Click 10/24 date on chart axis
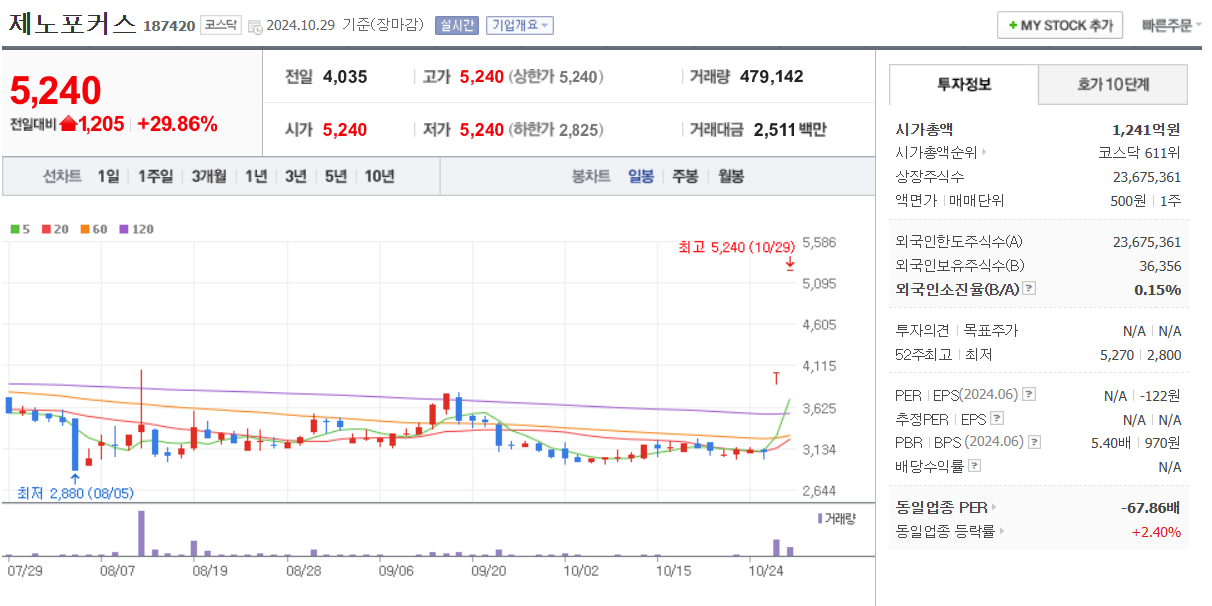The width and height of the screenshot is (1212, 606). coord(765,570)
